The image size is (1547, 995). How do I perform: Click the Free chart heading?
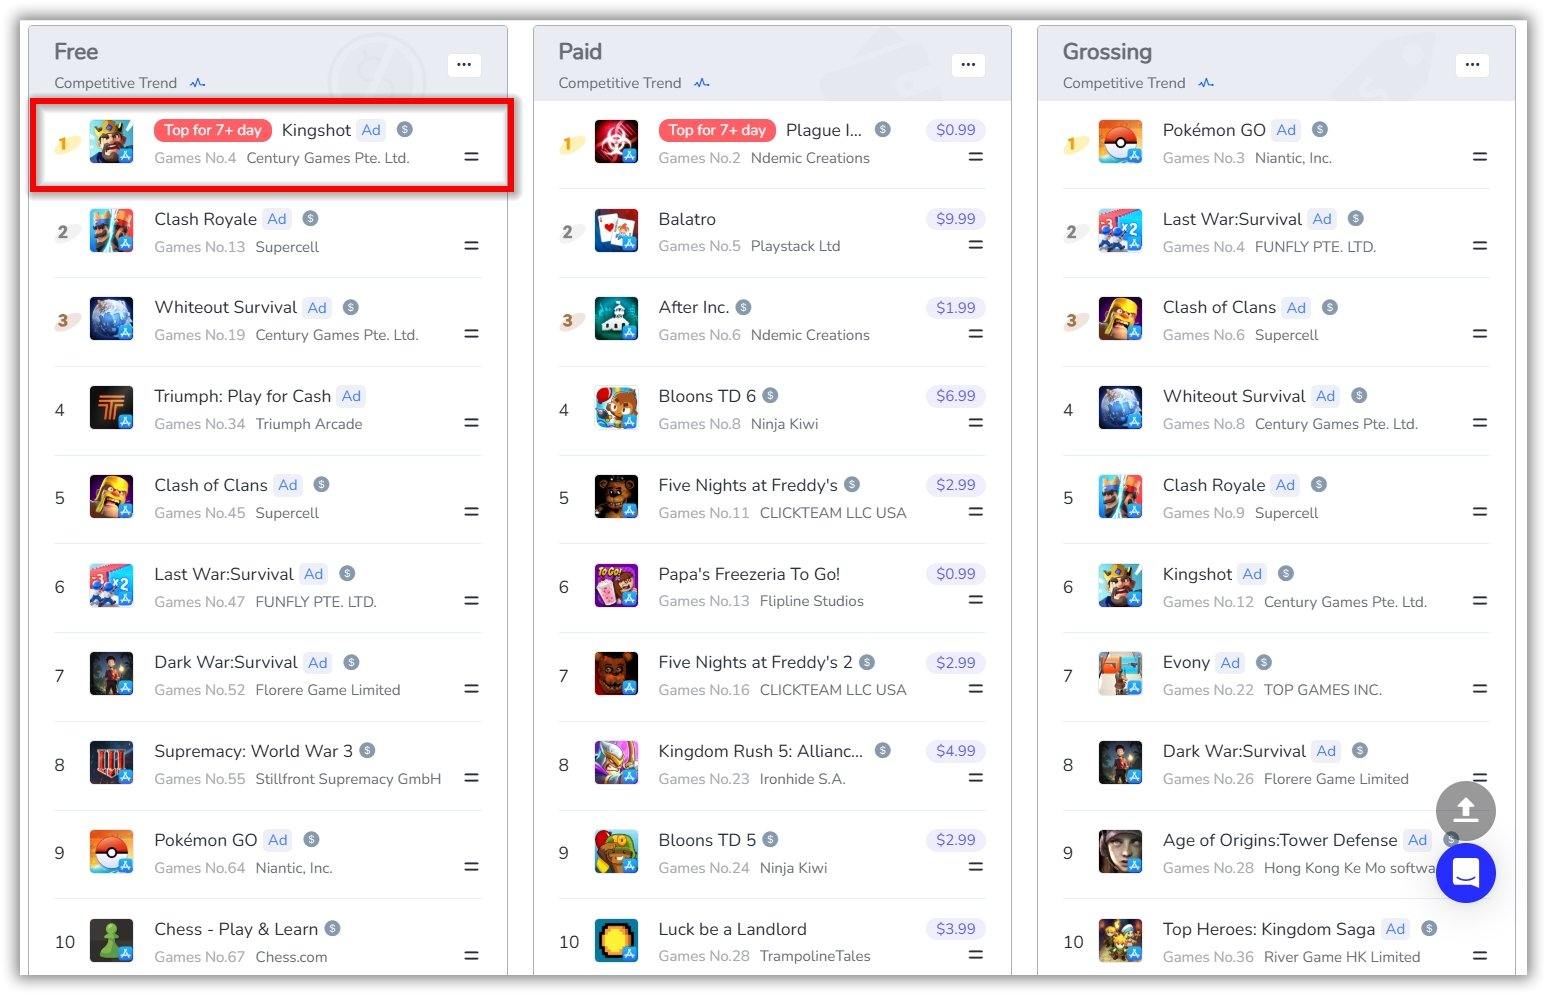76,51
